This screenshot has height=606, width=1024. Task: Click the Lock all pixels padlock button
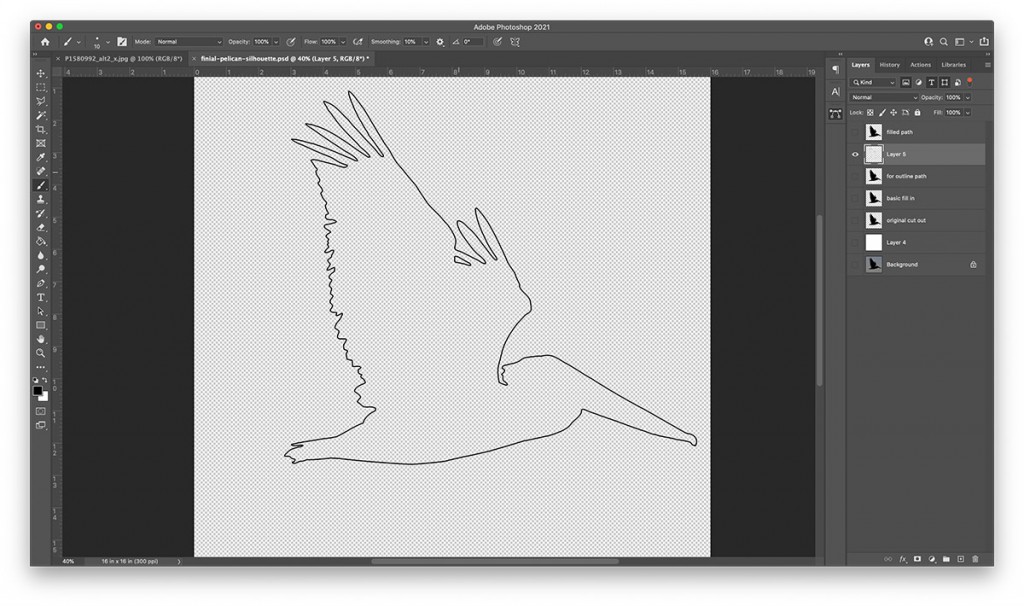tap(916, 113)
